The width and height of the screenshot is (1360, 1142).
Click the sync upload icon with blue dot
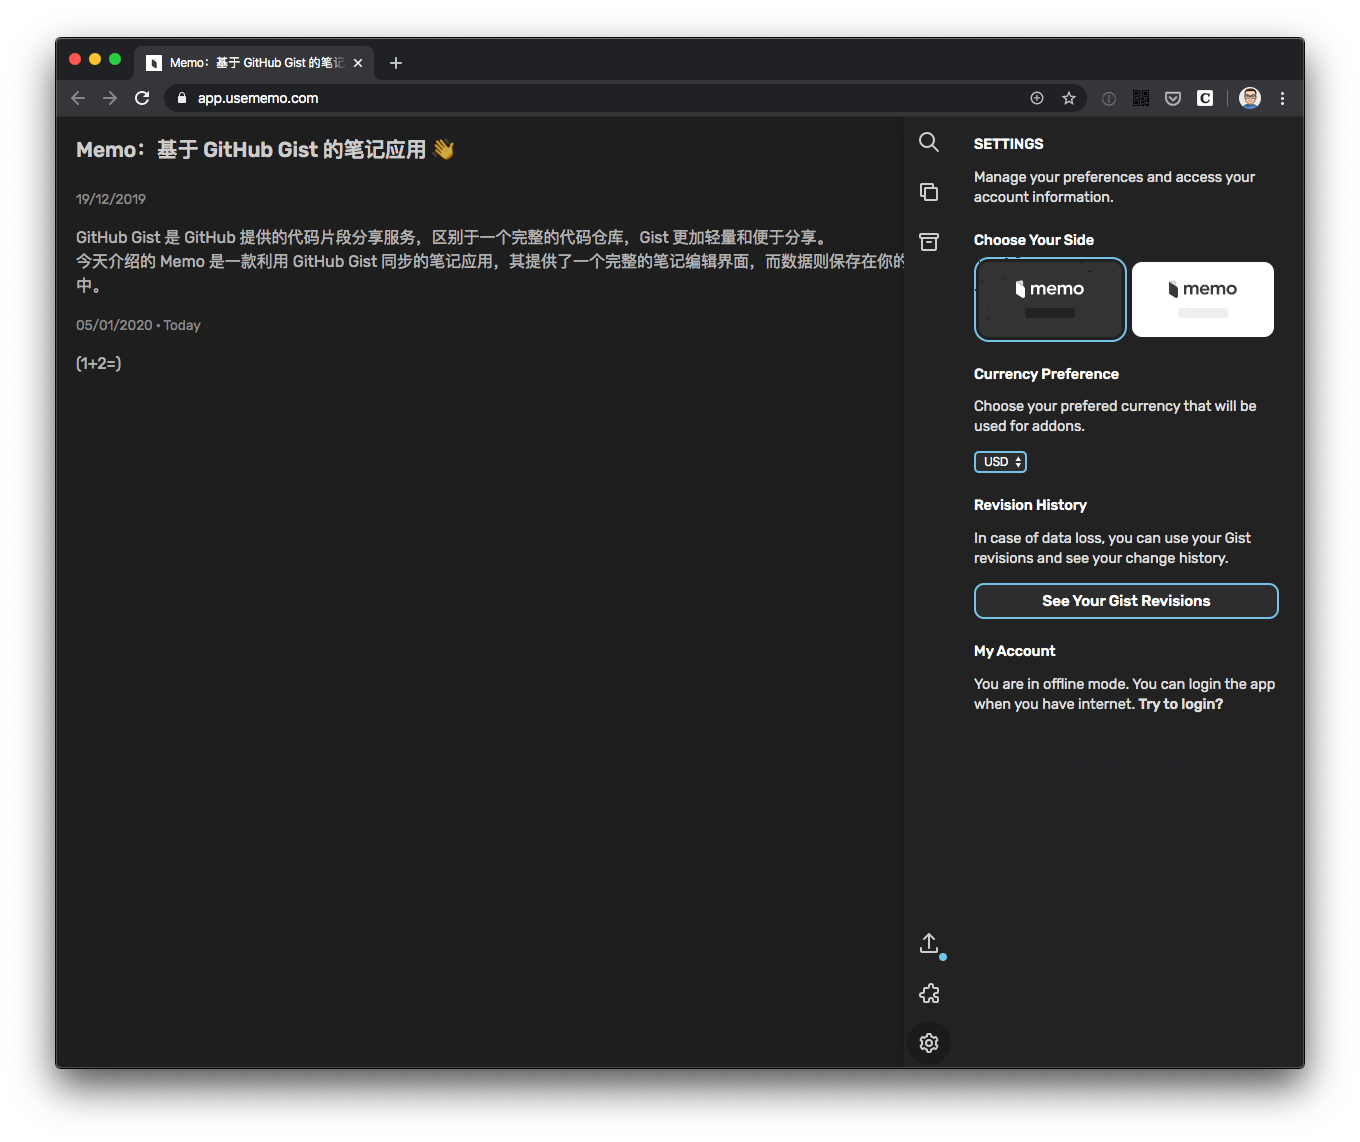[929, 943]
